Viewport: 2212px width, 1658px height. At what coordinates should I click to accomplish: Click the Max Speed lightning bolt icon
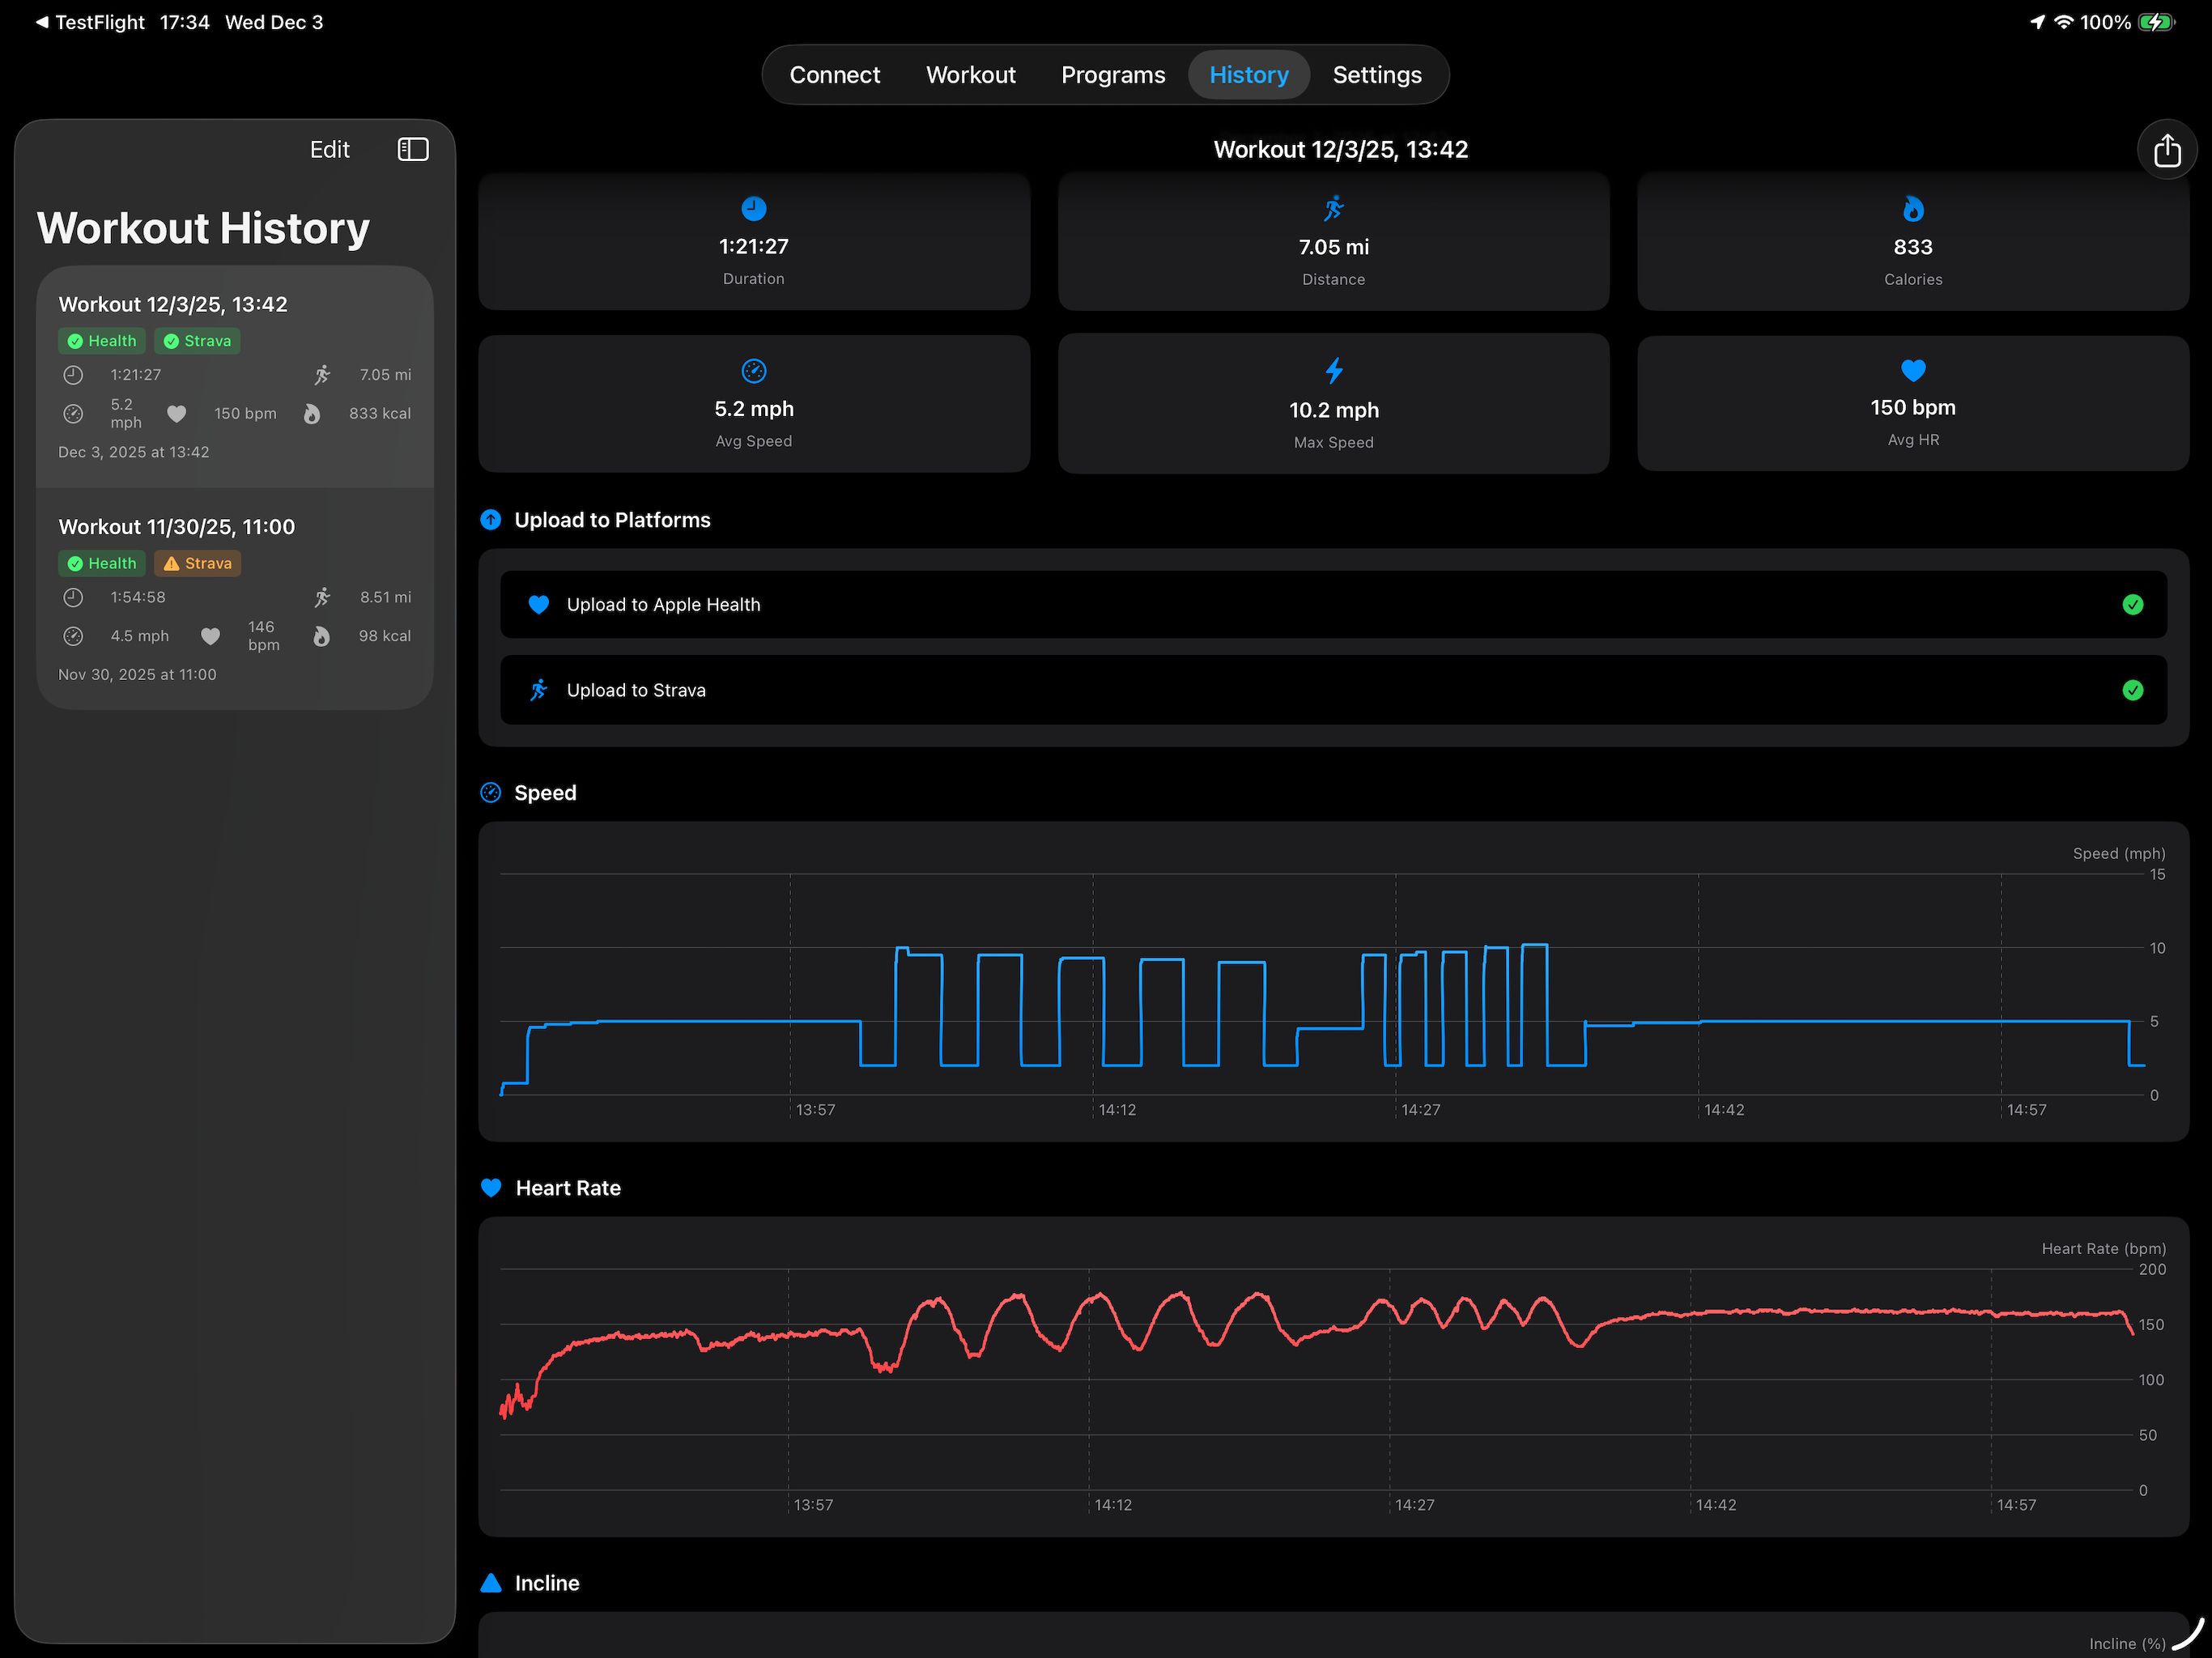click(x=1333, y=371)
